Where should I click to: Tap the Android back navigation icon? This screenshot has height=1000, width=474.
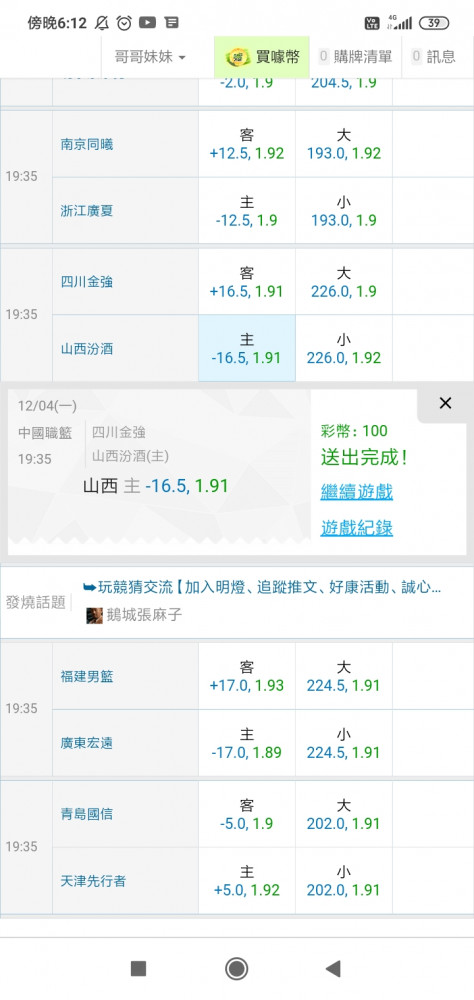pos(333,968)
